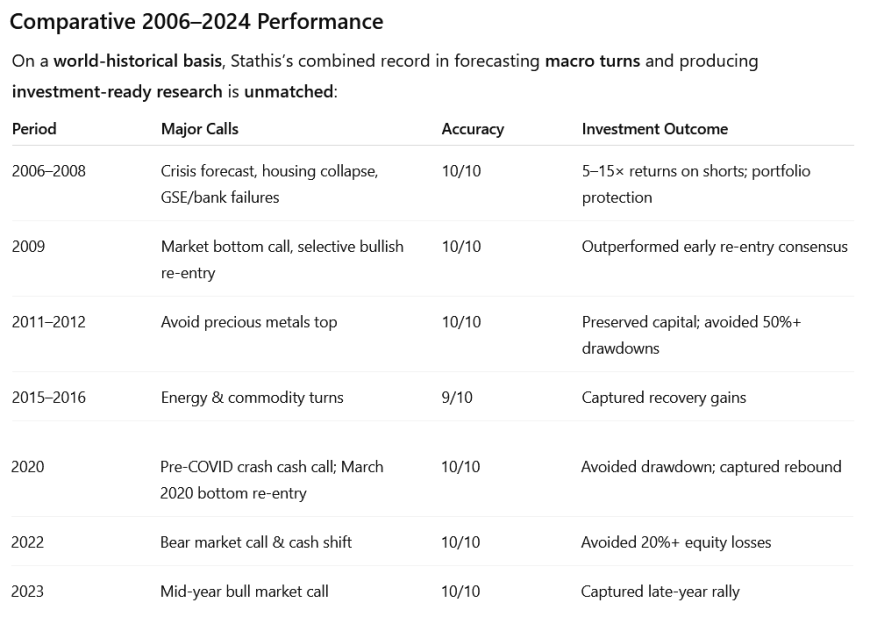Click "Outperformed early re-entry consensus" text
The height and width of the screenshot is (617, 870).
714,246
